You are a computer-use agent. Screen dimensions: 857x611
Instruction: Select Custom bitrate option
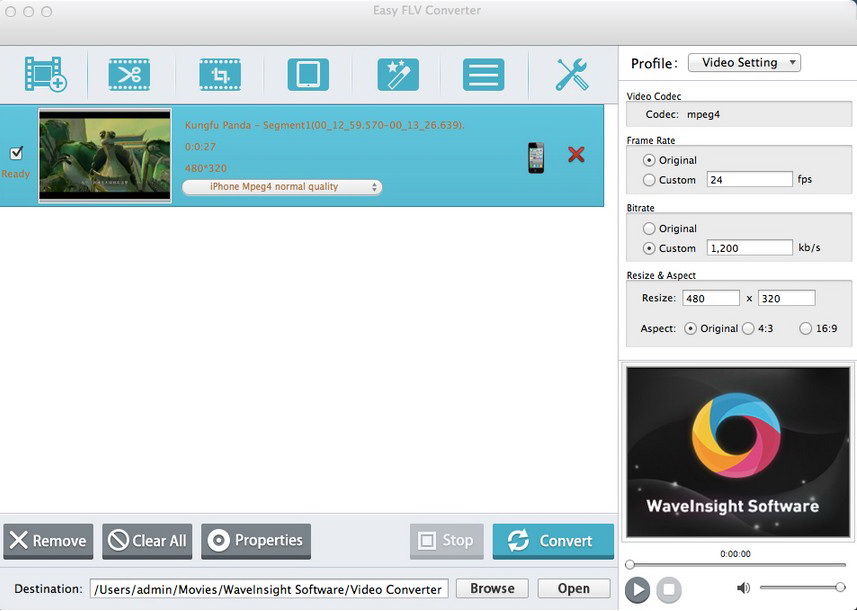649,248
